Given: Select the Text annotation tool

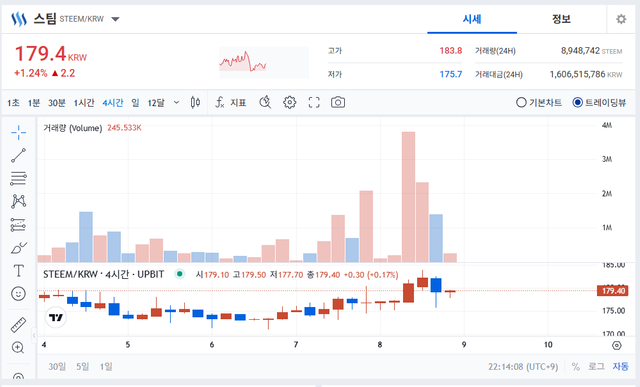Looking at the screenshot, I should click(x=18, y=271).
